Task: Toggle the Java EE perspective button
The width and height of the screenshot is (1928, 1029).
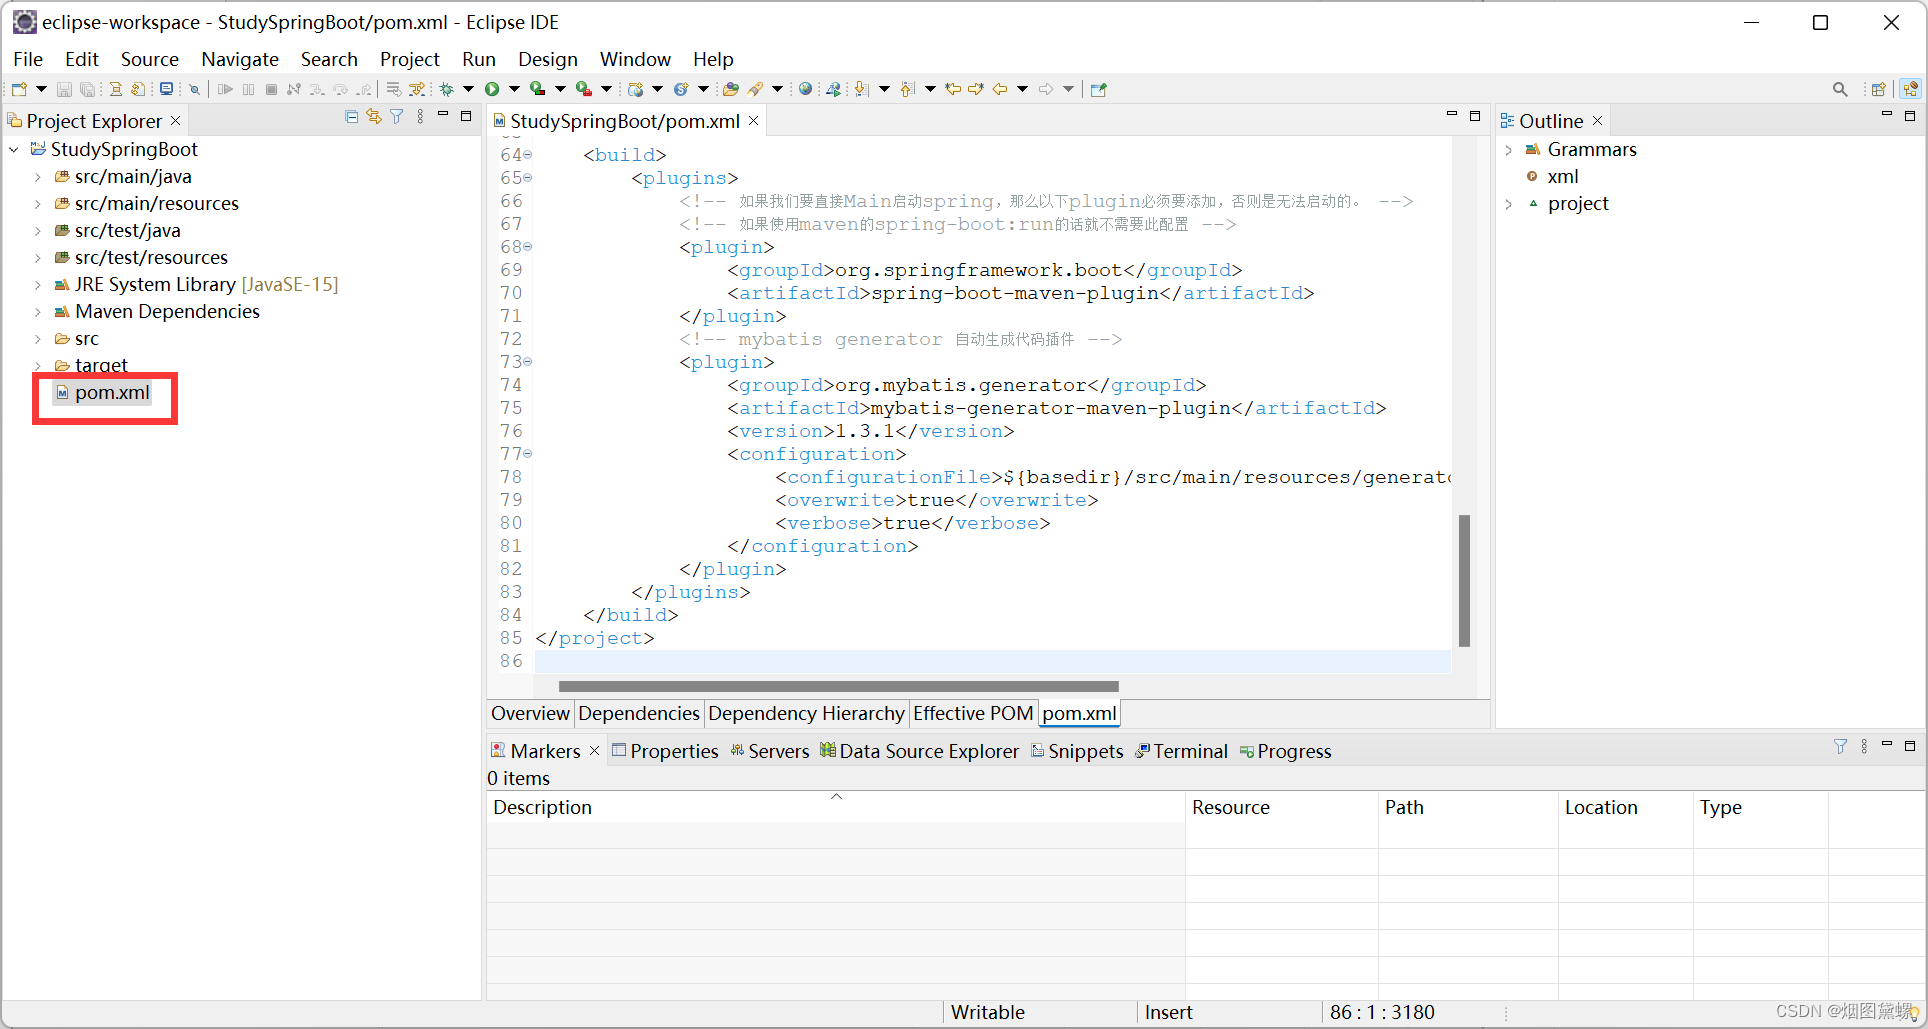Action: [1911, 89]
